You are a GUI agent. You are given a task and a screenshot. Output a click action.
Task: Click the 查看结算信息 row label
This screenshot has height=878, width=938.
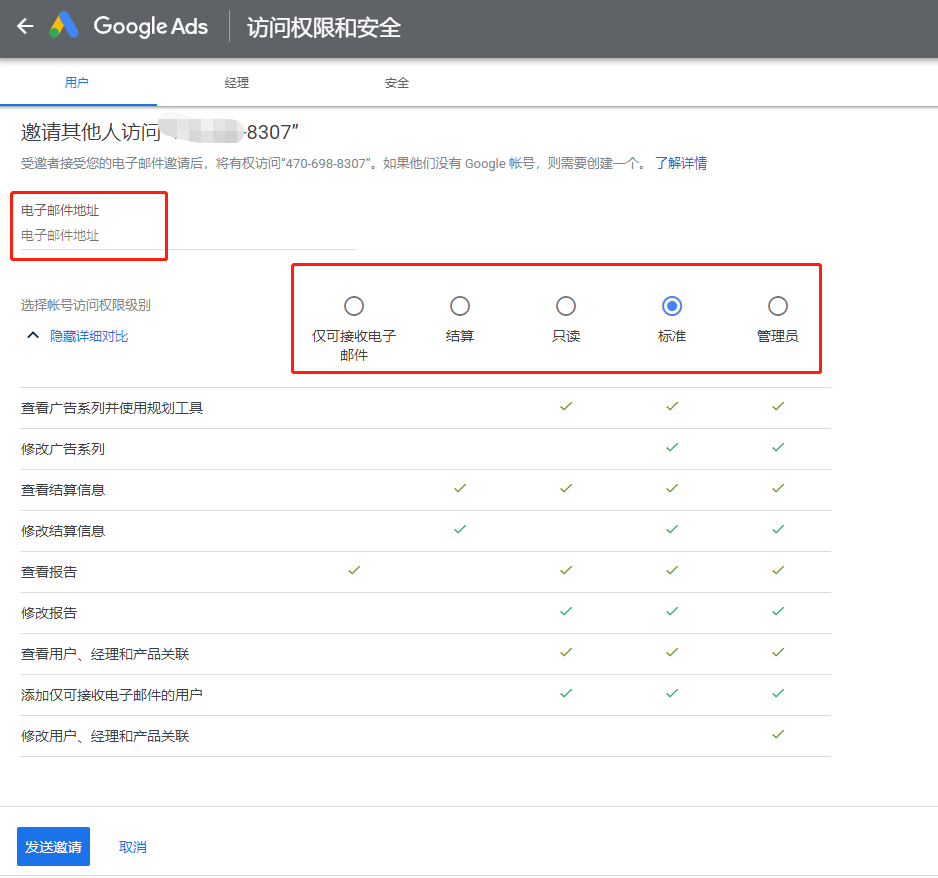[63, 490]
